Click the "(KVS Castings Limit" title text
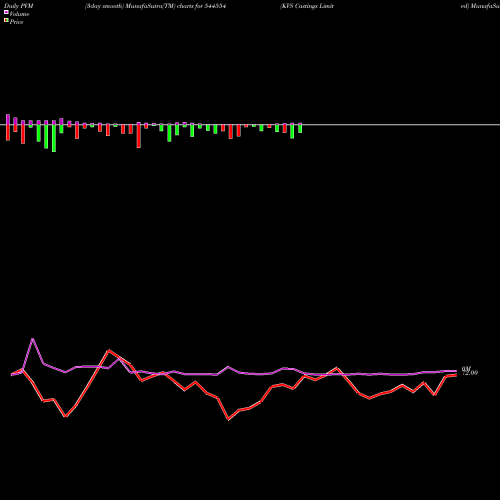The width and height of the screenshot is (500, 500). pyautogui.click(x=307, y=6)
